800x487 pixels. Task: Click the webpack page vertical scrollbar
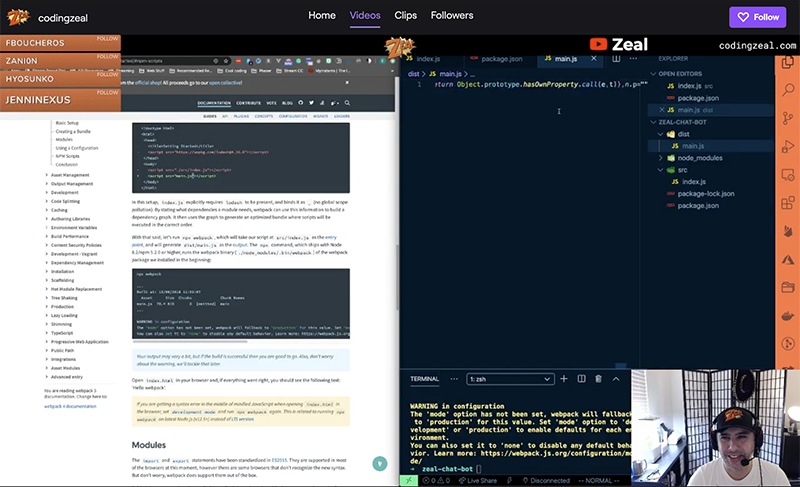click(x=397, y=278)
